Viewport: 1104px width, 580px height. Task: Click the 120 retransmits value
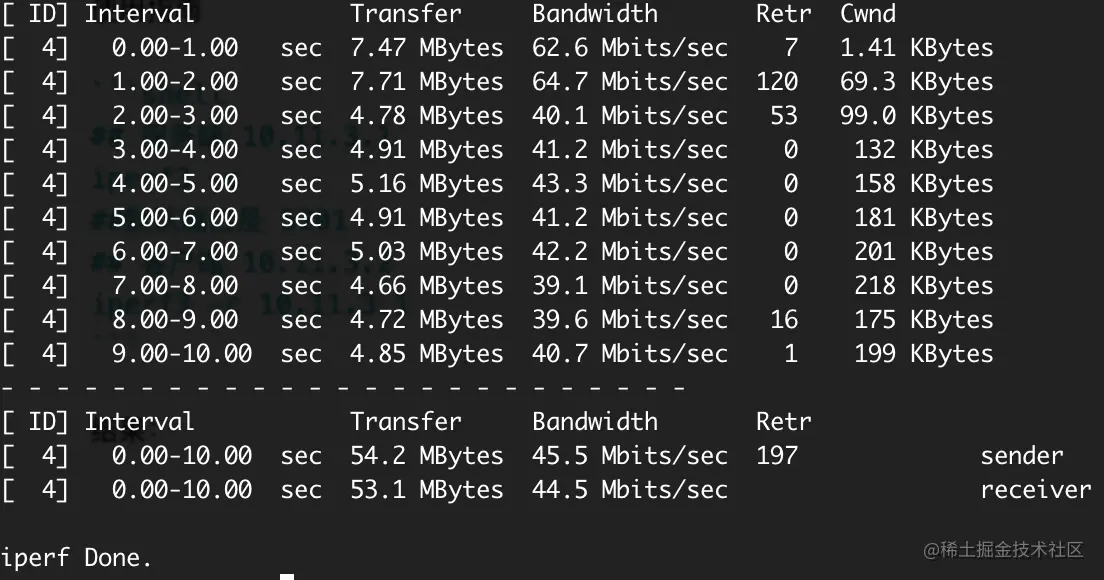[777, 82]
